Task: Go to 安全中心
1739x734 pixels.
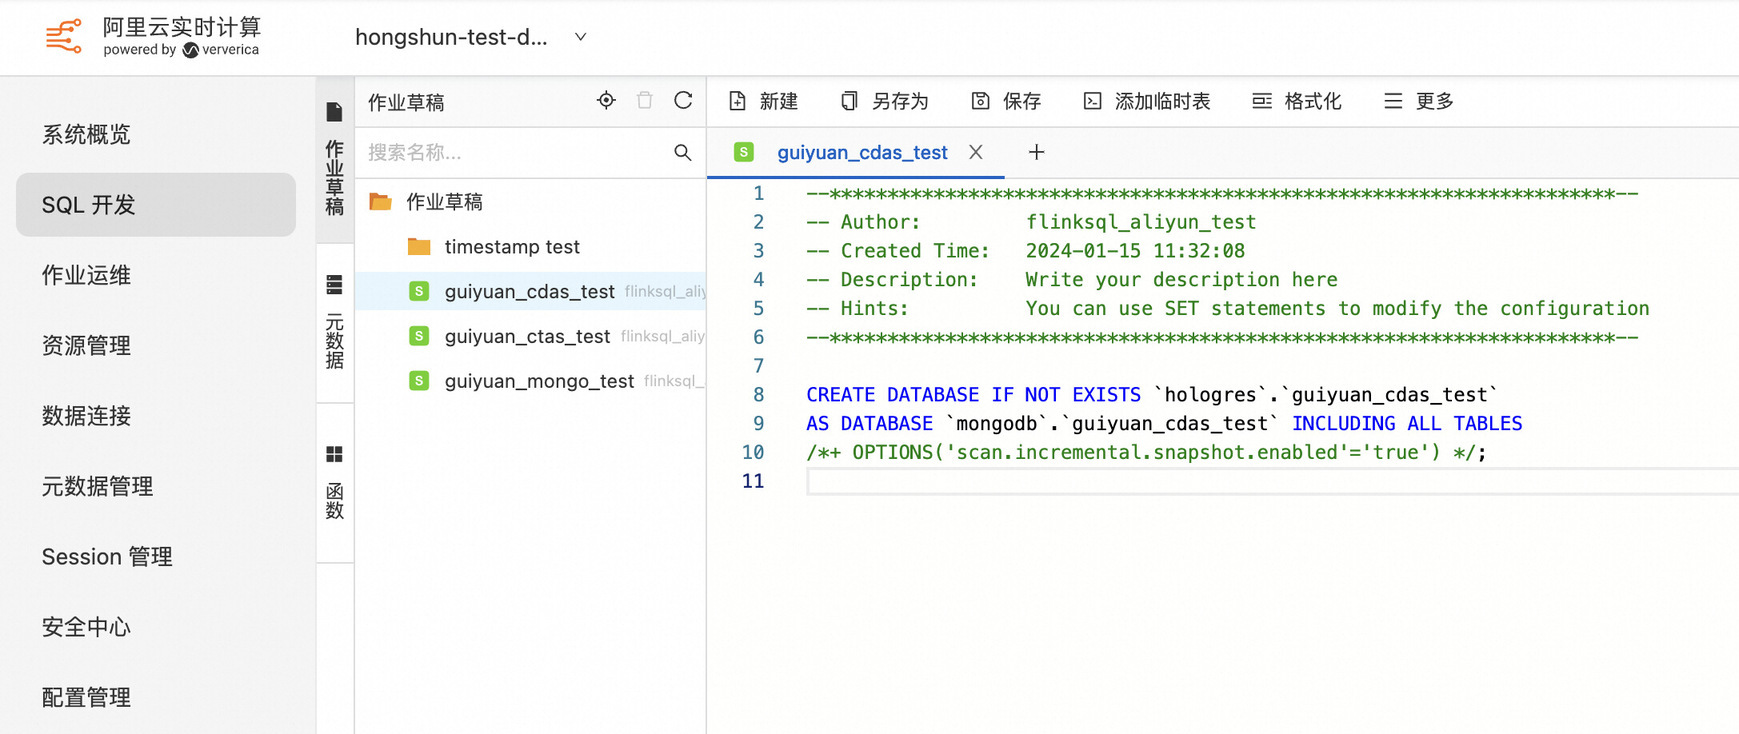Action: (x=86, y=627)
